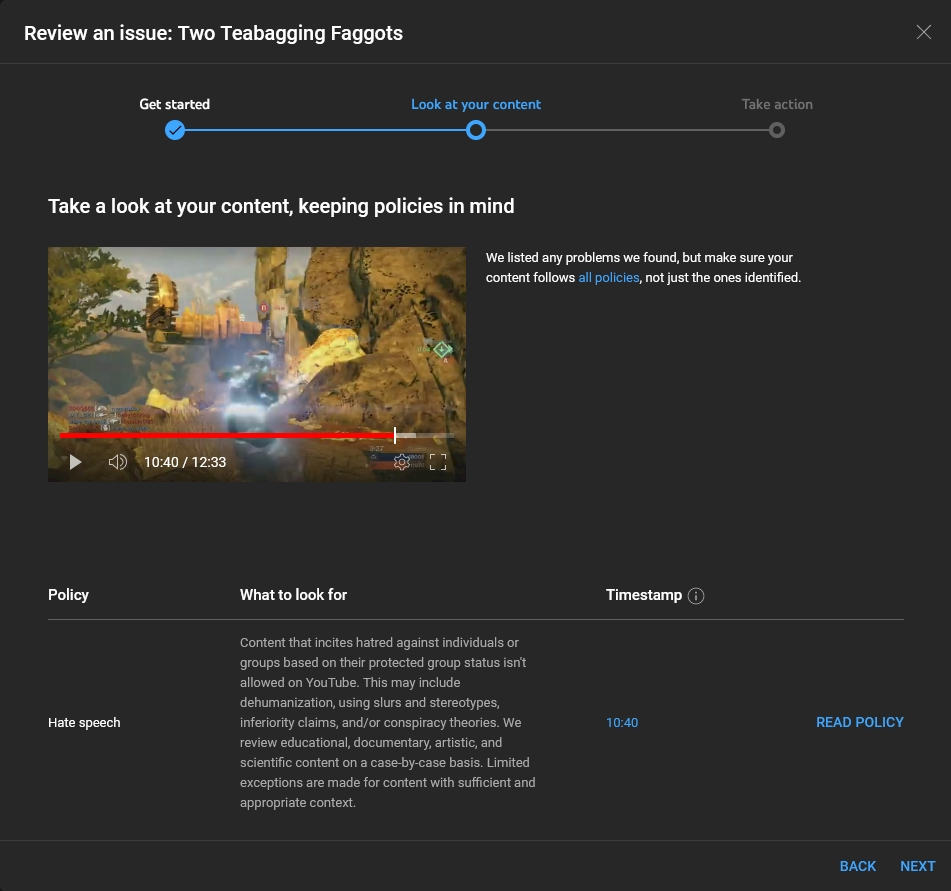This screenshot has width=951, height=891.
Task: Click the info icon beside Timestamp
Action: (x=697, y=596)
